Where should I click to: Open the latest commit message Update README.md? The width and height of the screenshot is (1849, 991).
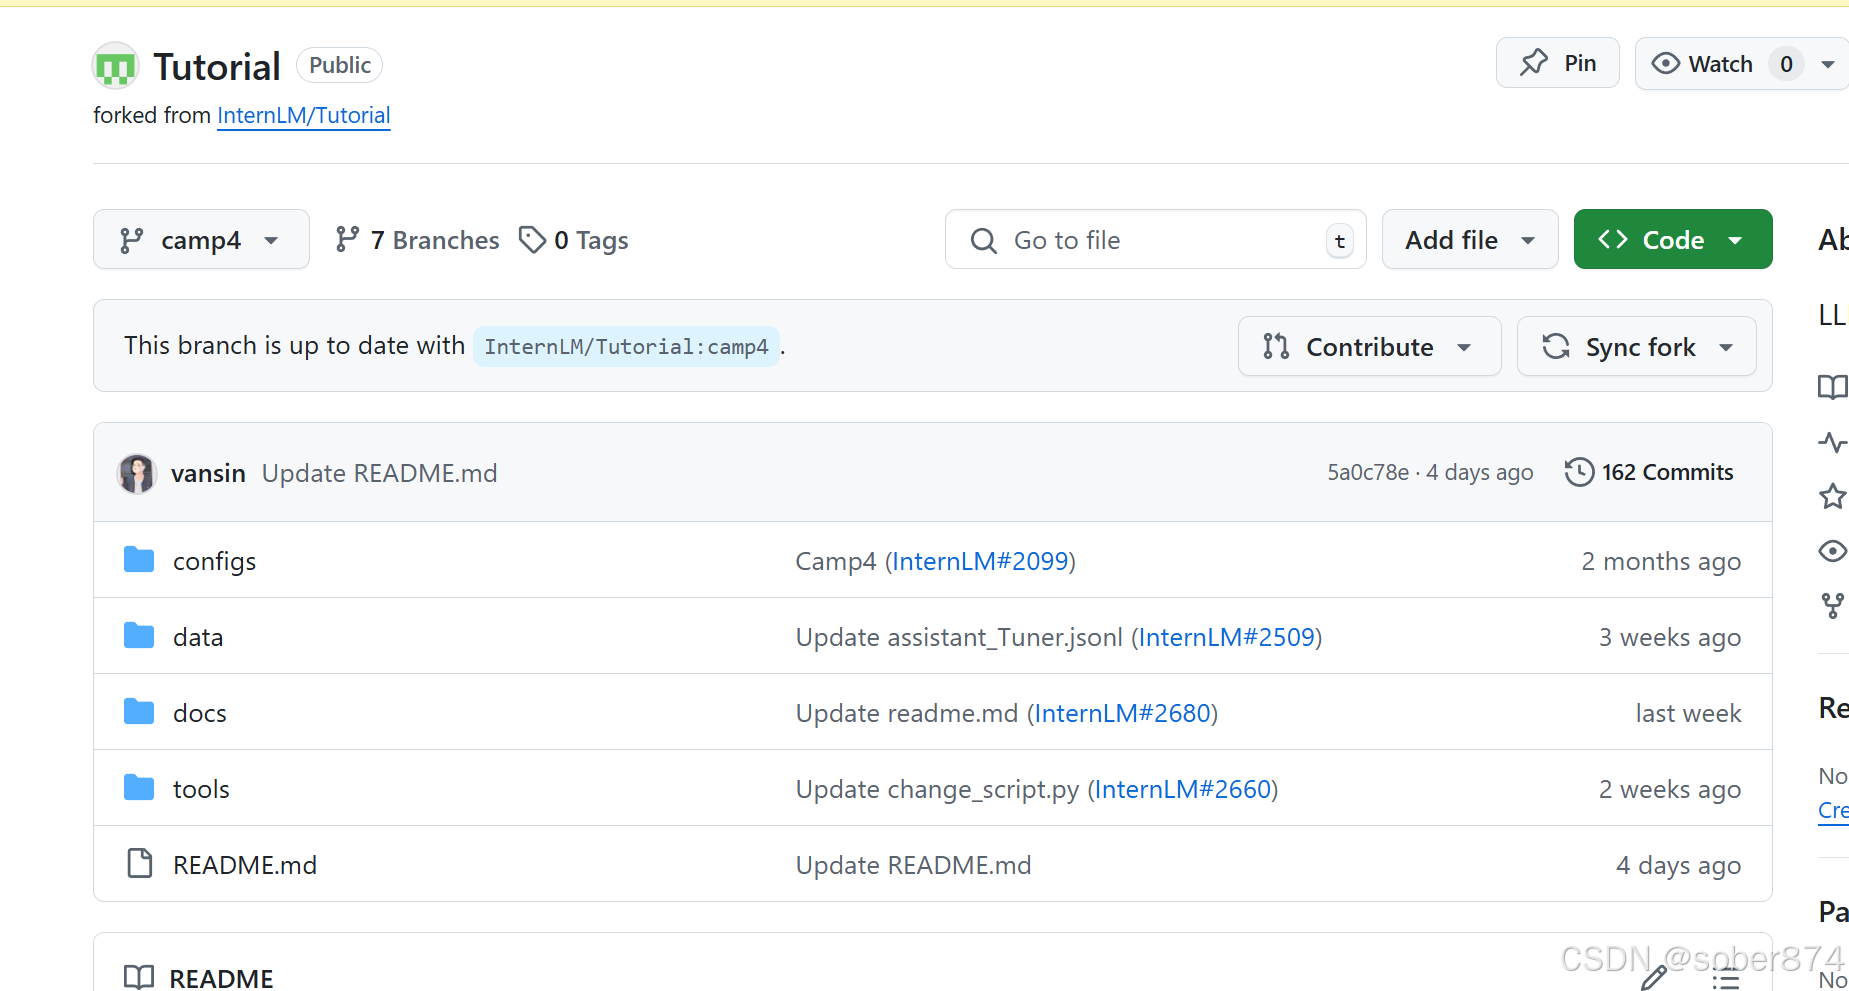point(379,473)
